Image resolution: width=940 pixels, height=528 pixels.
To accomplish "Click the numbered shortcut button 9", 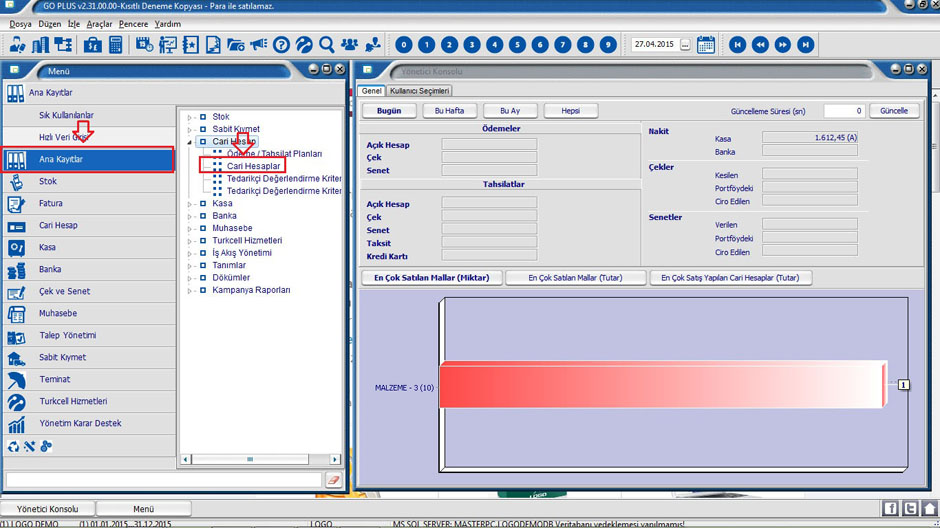I will (608, 45).
